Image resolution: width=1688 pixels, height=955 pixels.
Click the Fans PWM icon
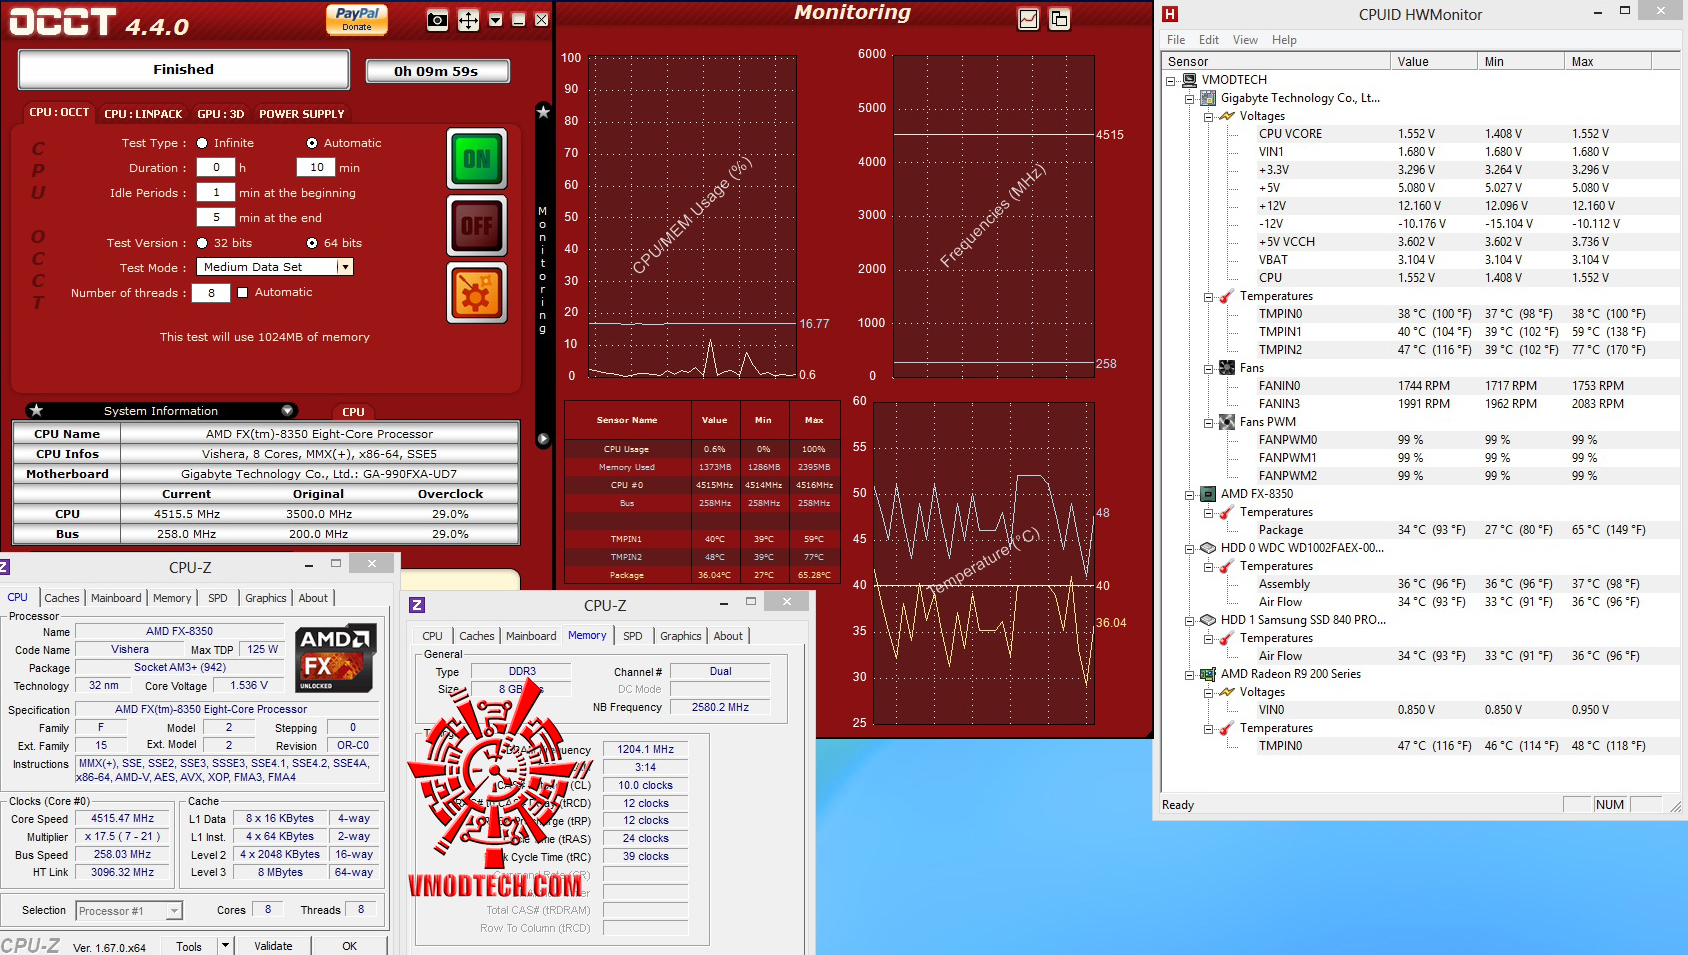[x=1227, y=422]
